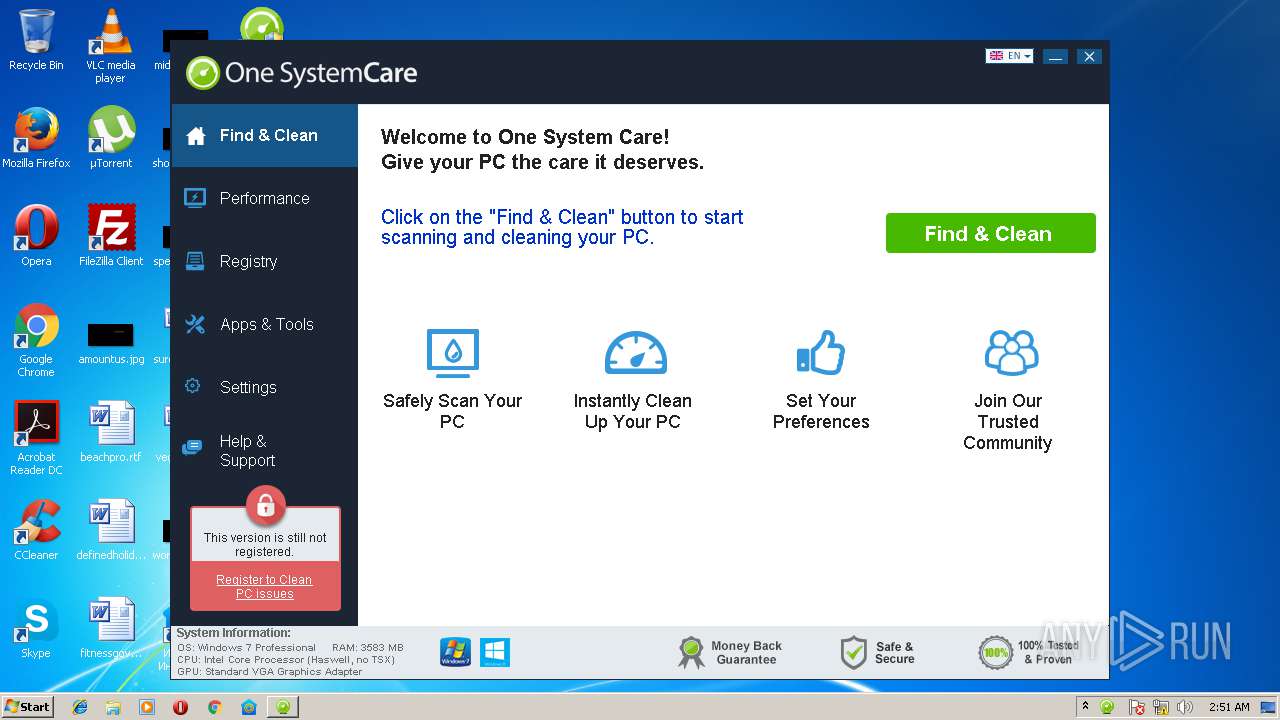Screen dimensions: 1280x720
Task: Select the Recycle Bin desktop icon
Action: click(x=36, y=40)
